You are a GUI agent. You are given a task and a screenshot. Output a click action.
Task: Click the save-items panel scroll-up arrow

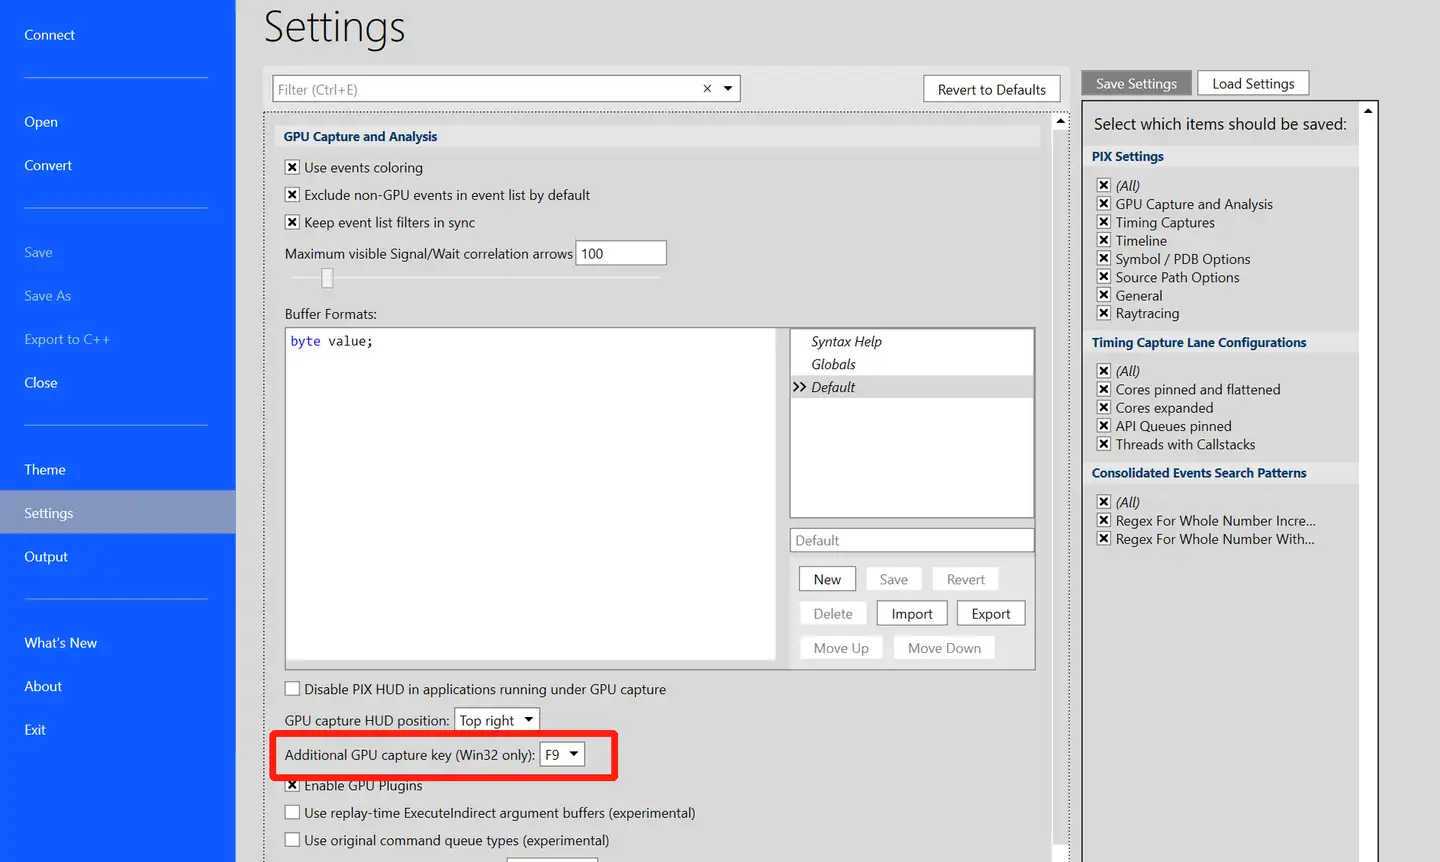coord(1368,111)
